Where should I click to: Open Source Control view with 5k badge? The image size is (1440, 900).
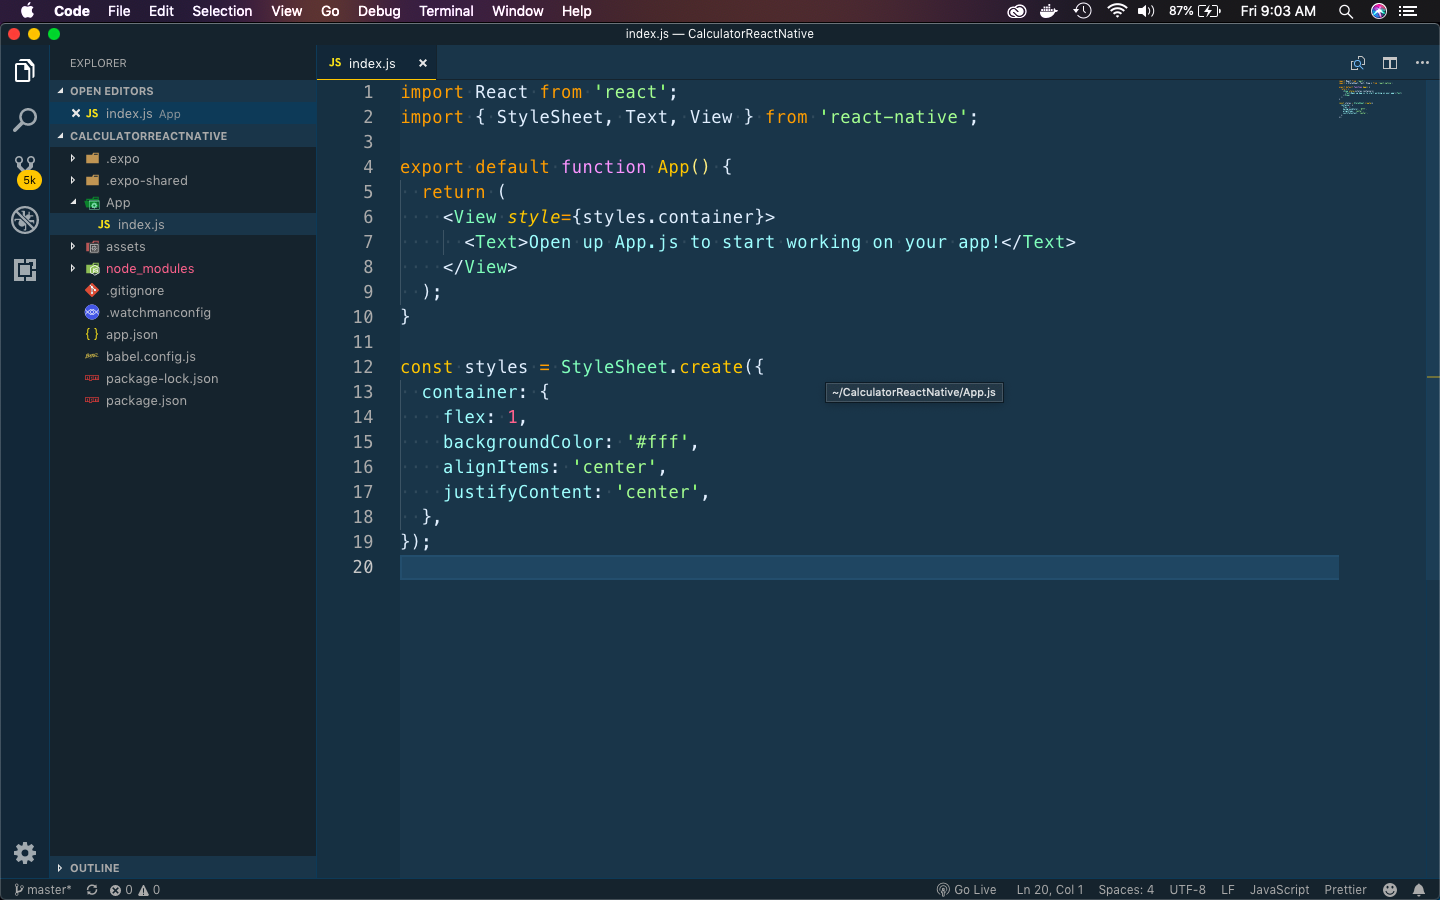pos(25,171)
